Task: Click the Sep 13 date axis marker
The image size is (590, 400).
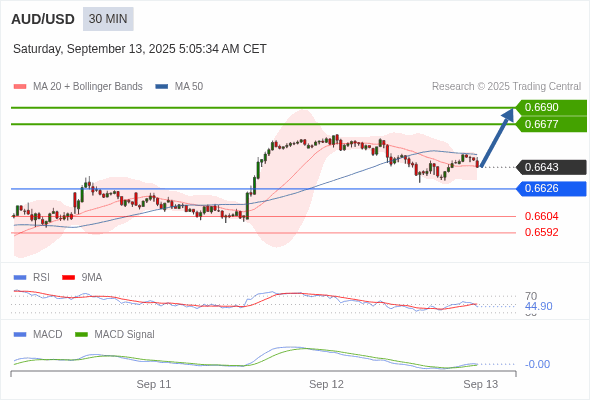Action: (481, 384)
